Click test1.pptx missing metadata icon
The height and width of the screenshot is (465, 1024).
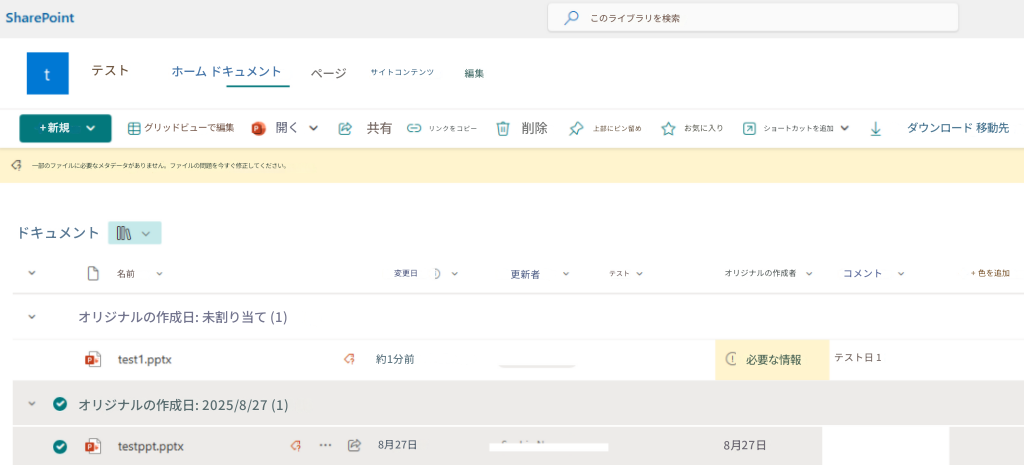pyautogui.click(x=349, y=359)
